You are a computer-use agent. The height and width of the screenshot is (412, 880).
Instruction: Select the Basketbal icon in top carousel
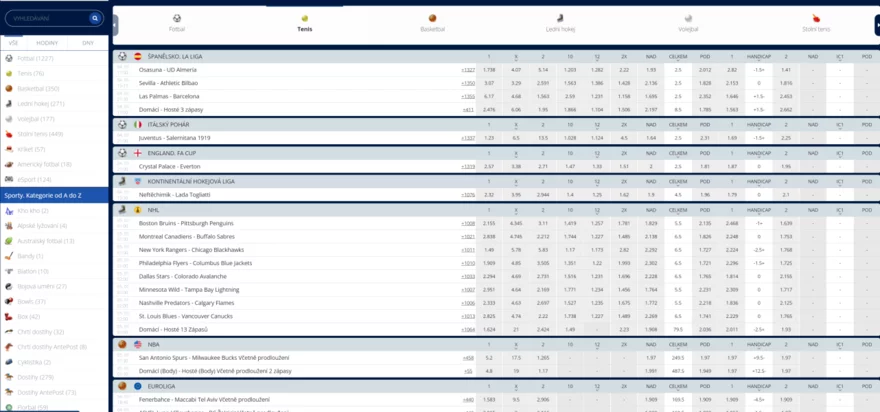click(432, 18)
